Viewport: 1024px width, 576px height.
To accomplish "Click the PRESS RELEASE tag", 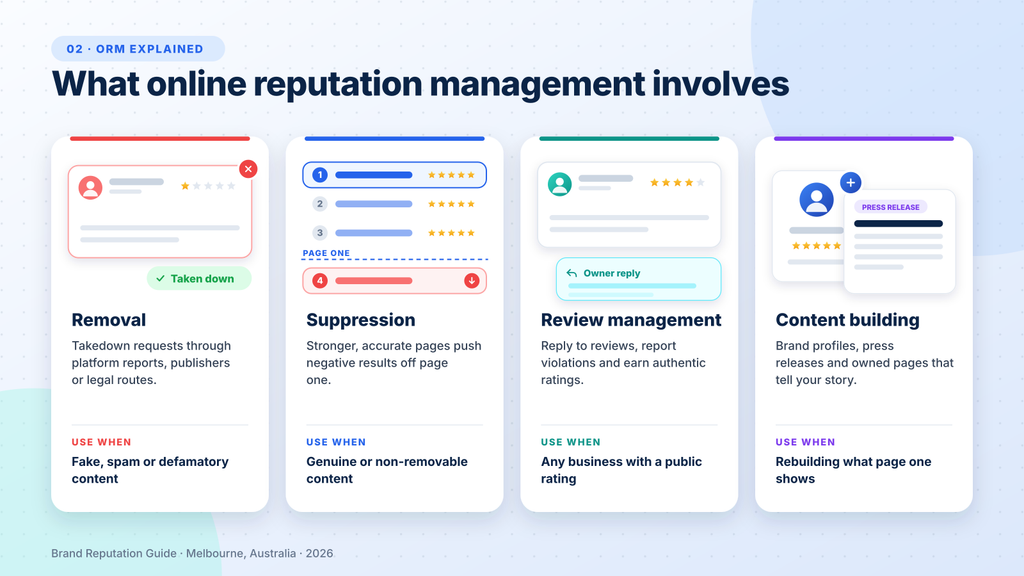I will (x=890, y=207).
